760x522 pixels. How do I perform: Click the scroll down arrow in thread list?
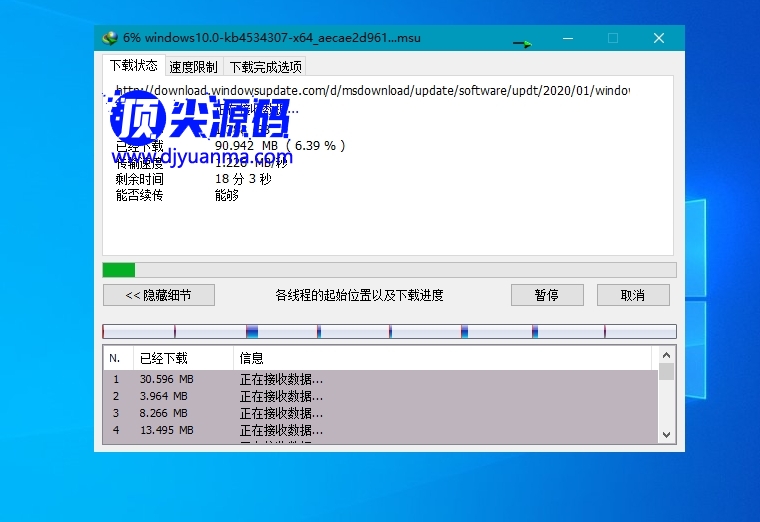[666, 434]
